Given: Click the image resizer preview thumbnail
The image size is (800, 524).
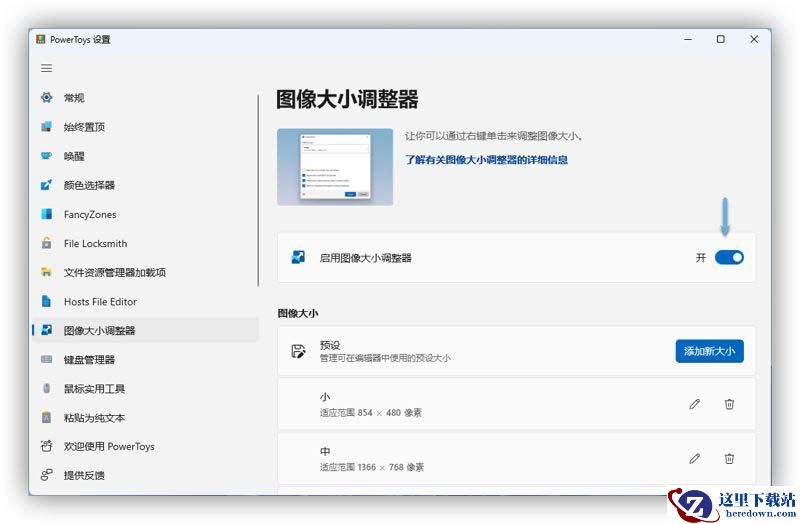Looking at the screenshot, I should [335, 167].
